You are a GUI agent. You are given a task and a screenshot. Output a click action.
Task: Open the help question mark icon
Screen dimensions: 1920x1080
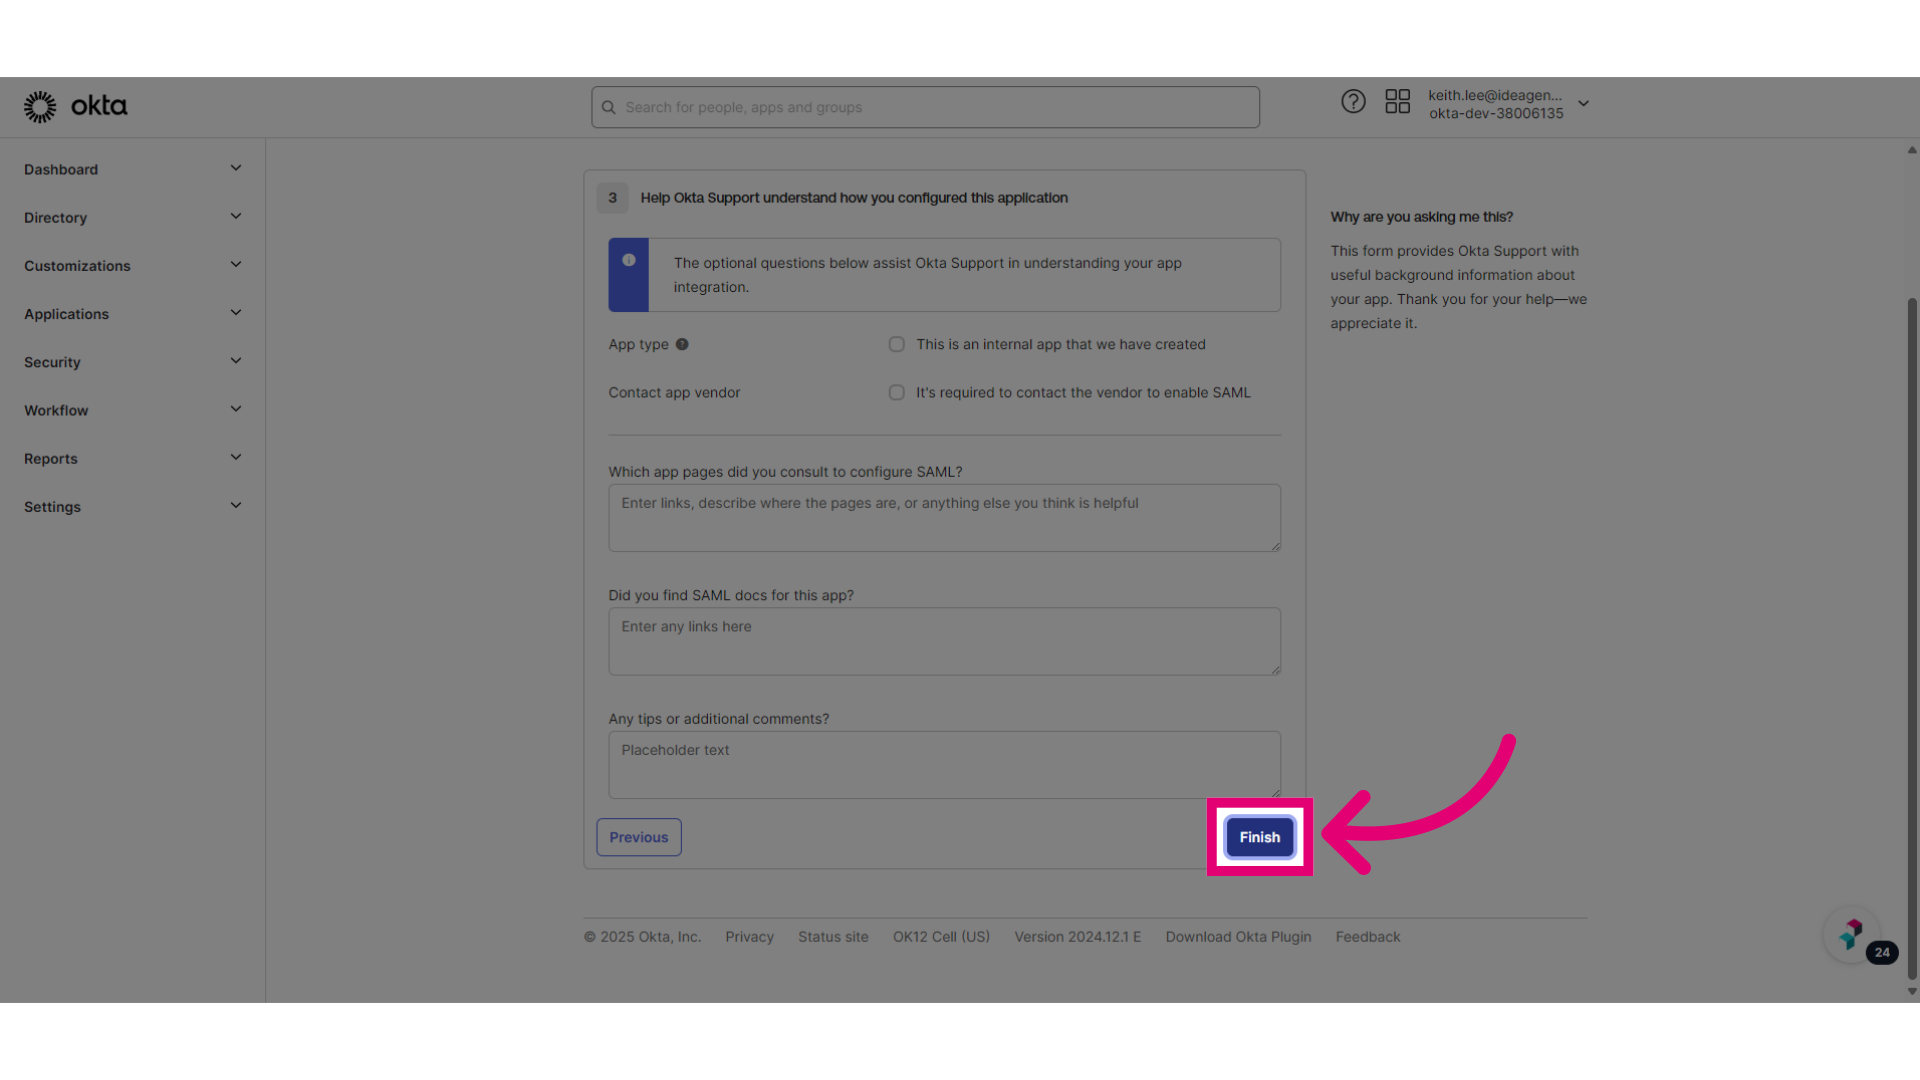click(x=1353, y=102)
